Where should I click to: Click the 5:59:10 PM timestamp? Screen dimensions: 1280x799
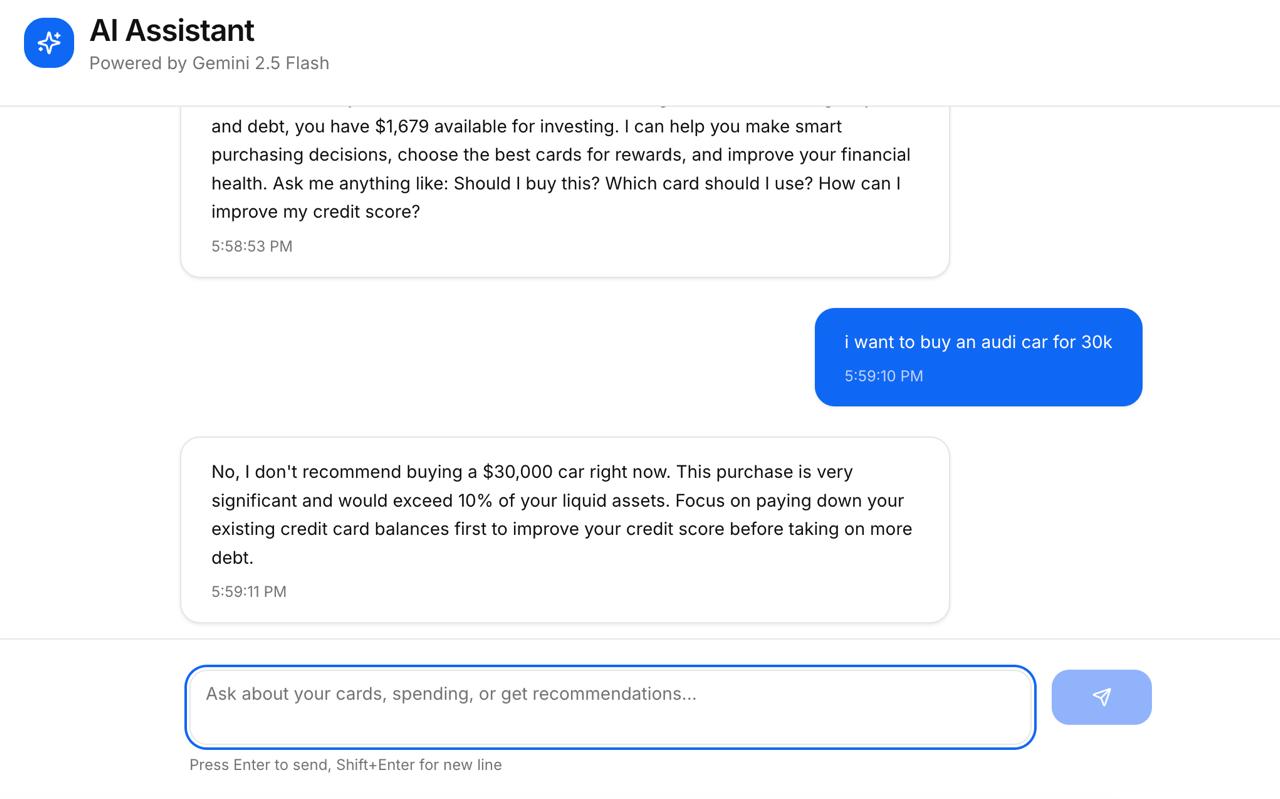coord(883,376)
